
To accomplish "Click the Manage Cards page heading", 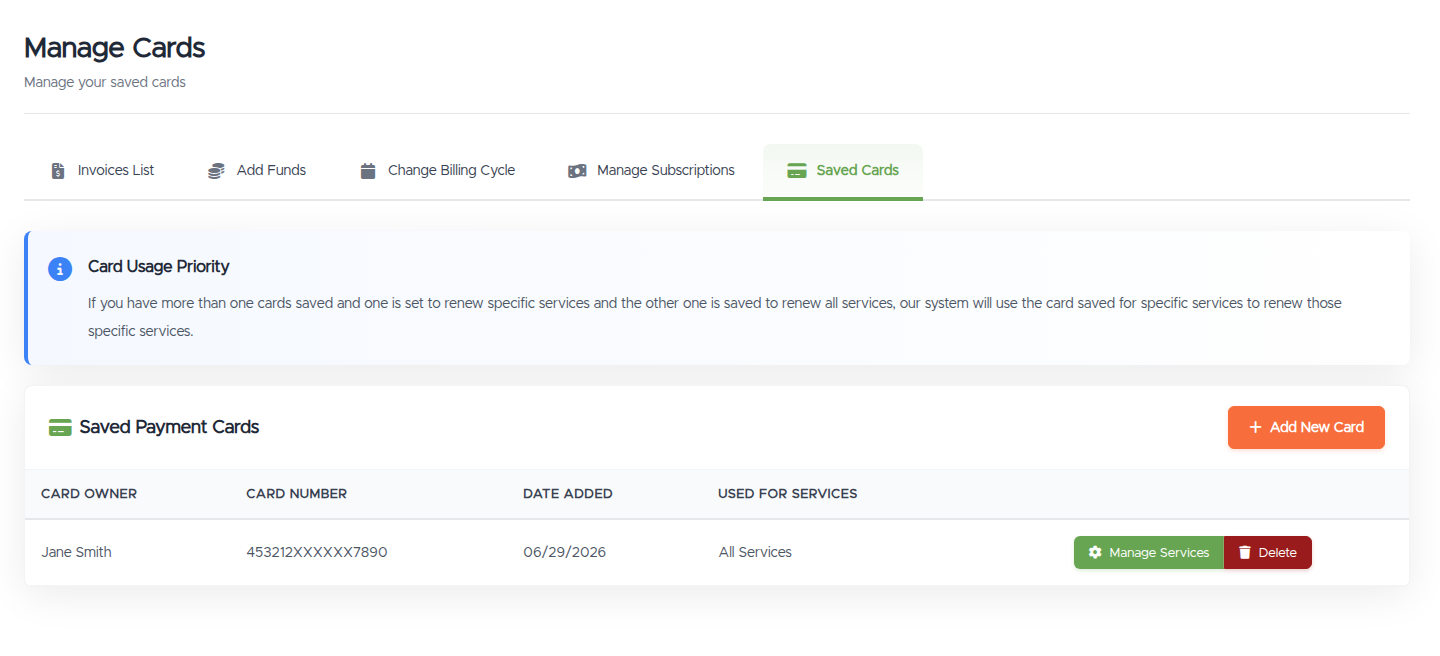I will click(115, 48).
